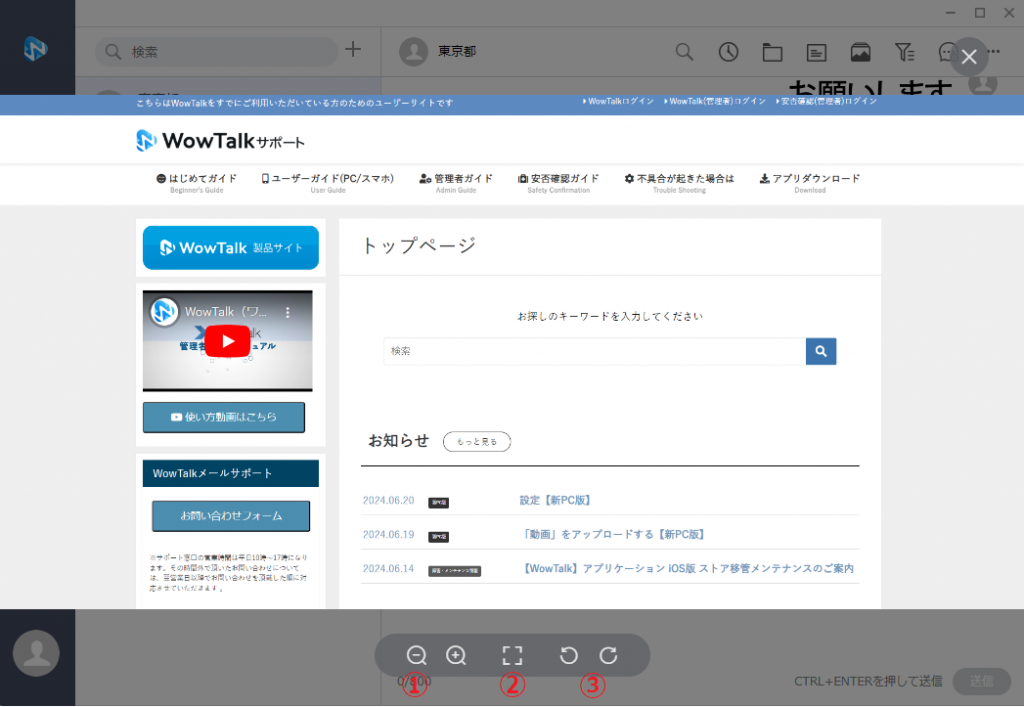This screenshot has width=1024, height=707.
Task: Play the WowTalk tutorial video
Action: (x=227, y=341)
